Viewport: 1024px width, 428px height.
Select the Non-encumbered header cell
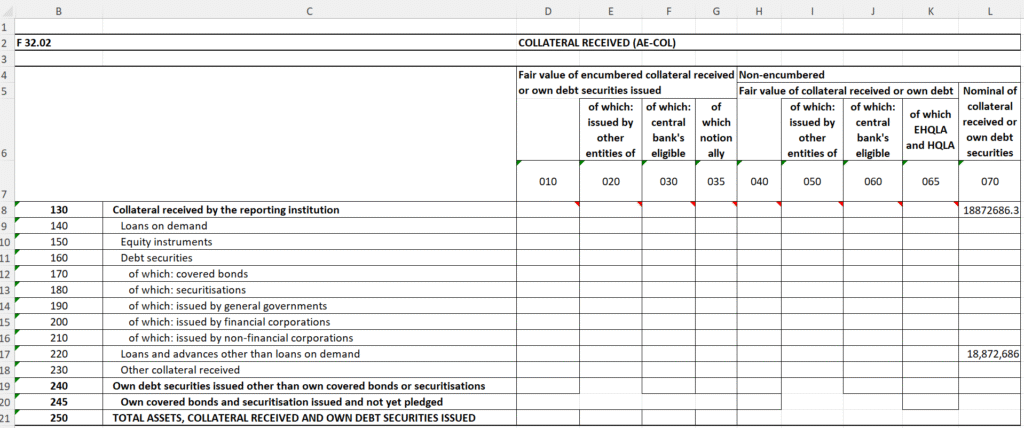pos(783,75)
